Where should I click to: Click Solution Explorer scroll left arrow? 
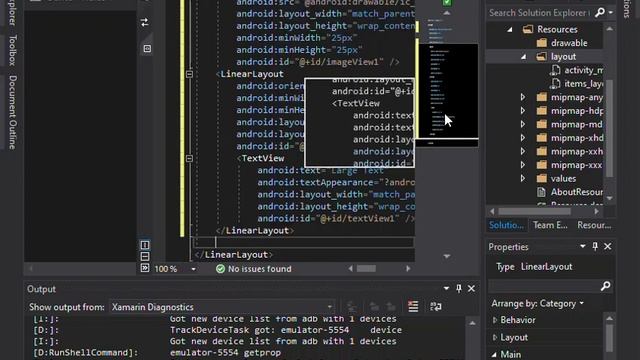coord(492,211)
